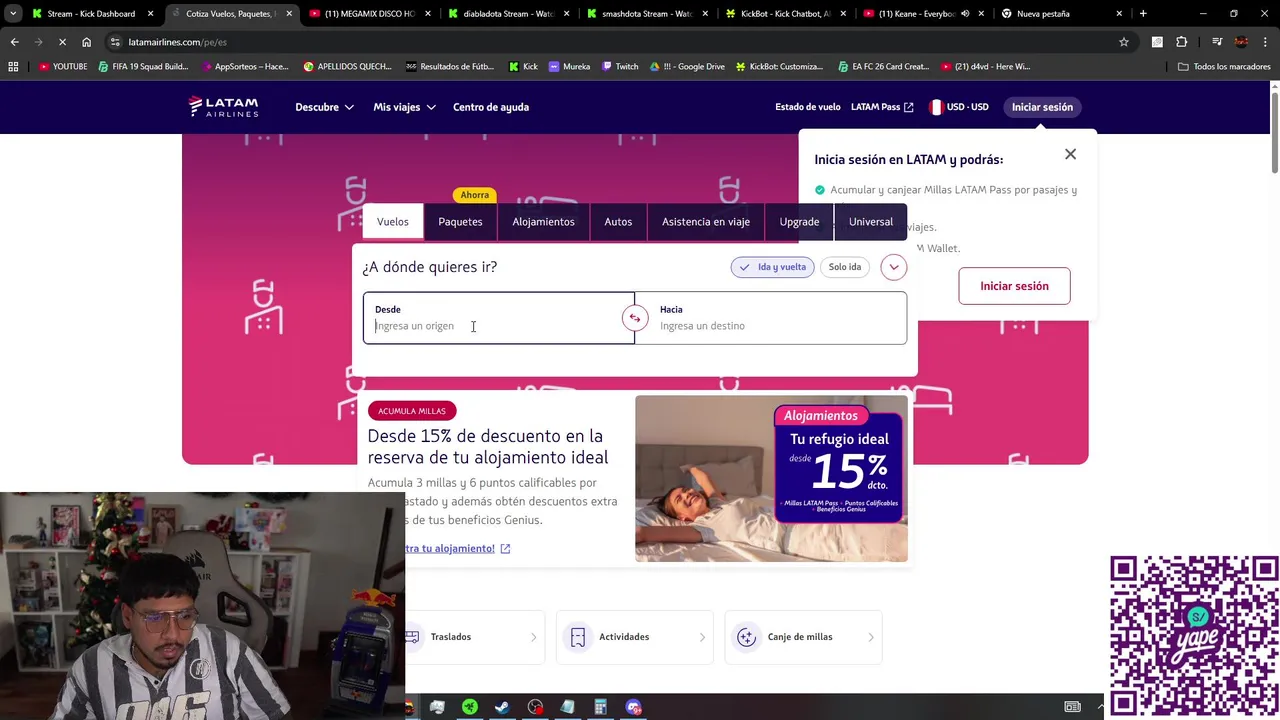1280x720 pixels.
Task: Click the address bar URL latamairlines.com
Action: (178, 42)
